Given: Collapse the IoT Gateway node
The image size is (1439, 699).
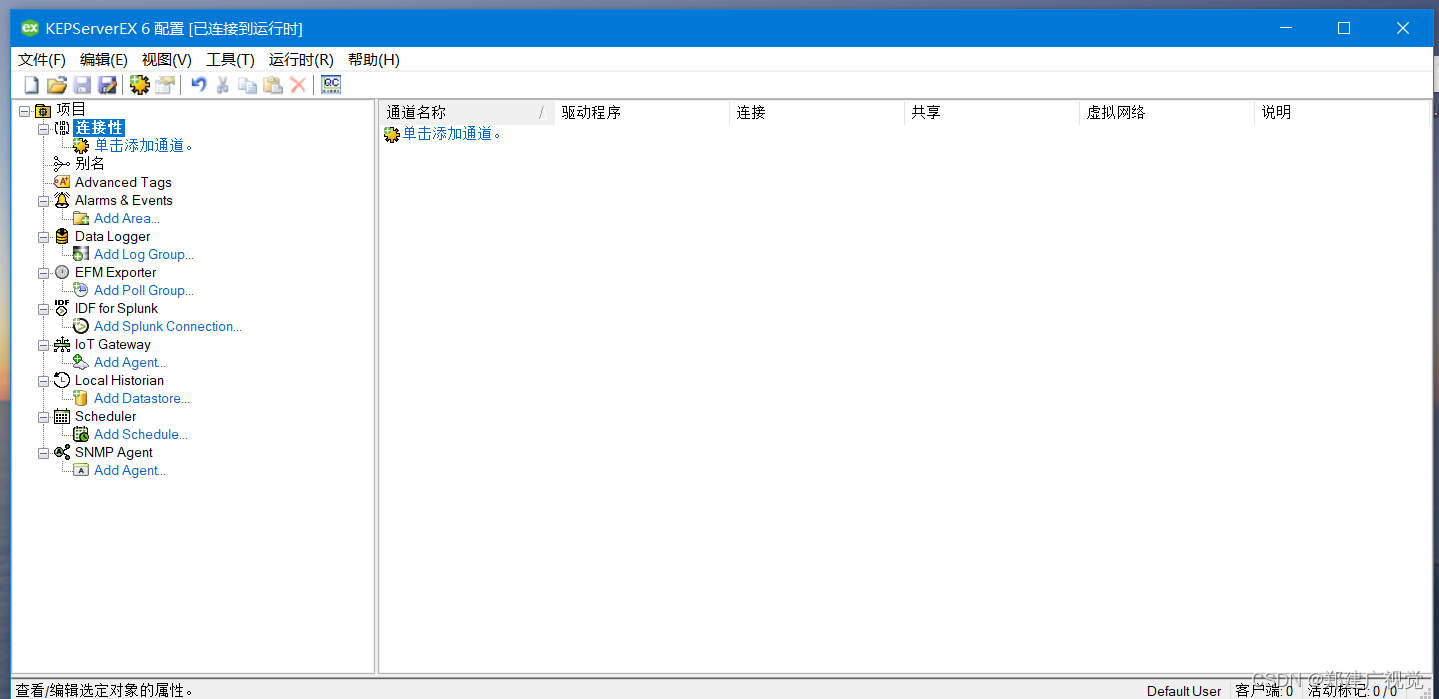Looking at the screenshot, I should tap(43, 345).
